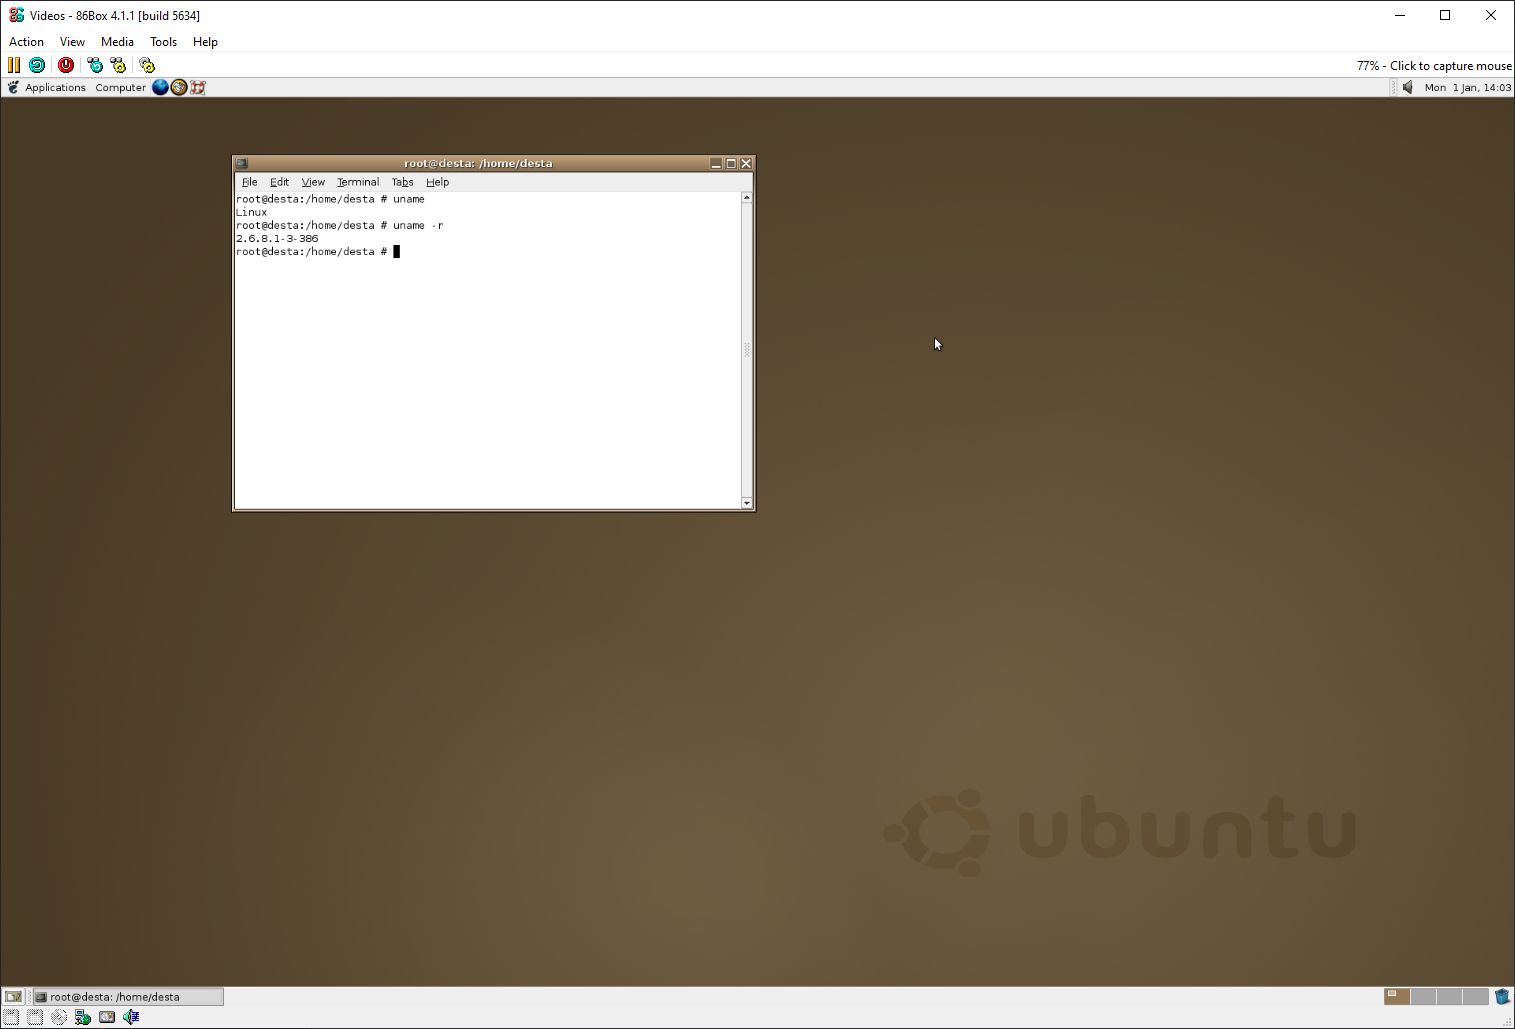Click the 86Box sound status icon
The width and height of the screenshot is (1515, 1029).
pos(131,1017)
